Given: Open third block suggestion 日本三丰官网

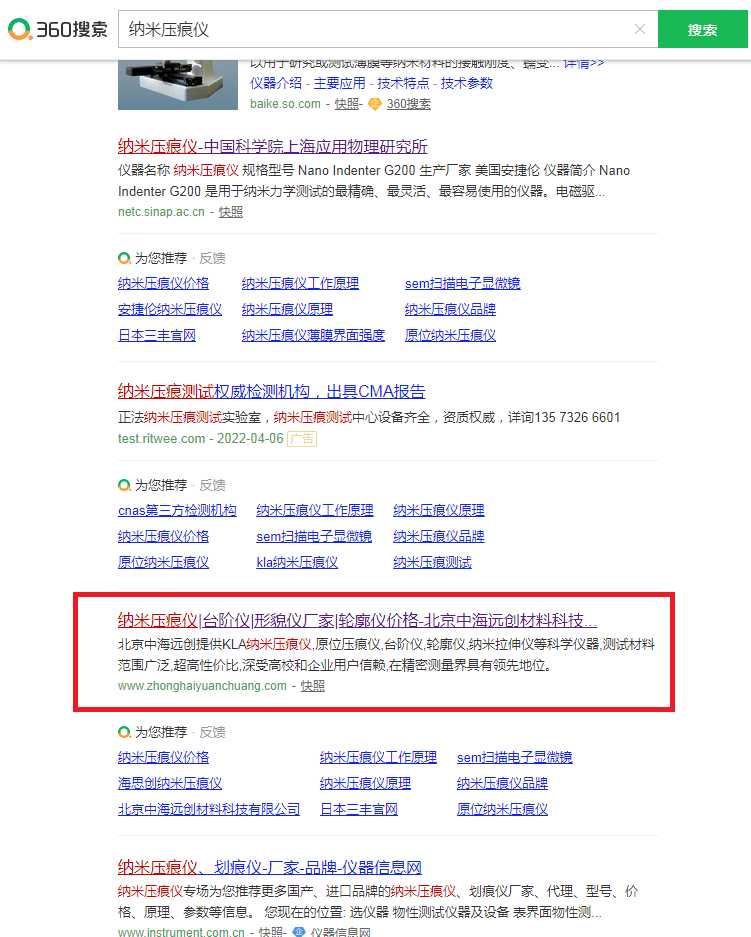Looking at the screenshot, I should point(359,809).
